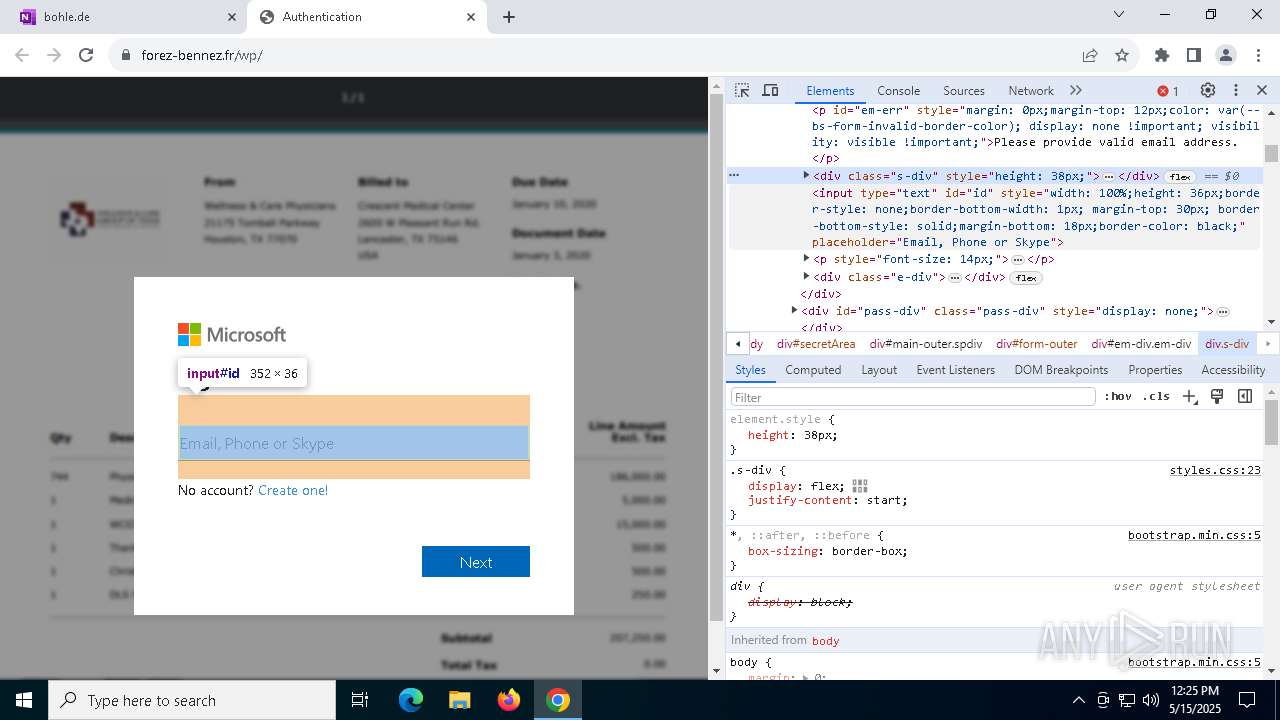Viewport: 1280px width, 720px height.
Task: Expand the e-div element node
Action: pos(806,277)
